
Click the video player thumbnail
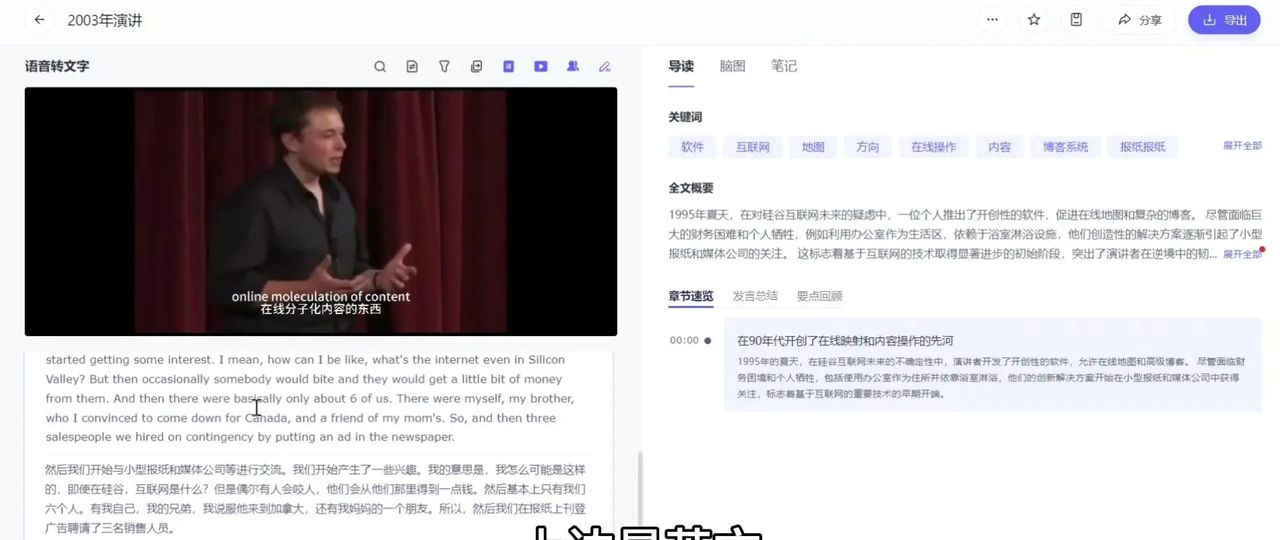point(321,211)
